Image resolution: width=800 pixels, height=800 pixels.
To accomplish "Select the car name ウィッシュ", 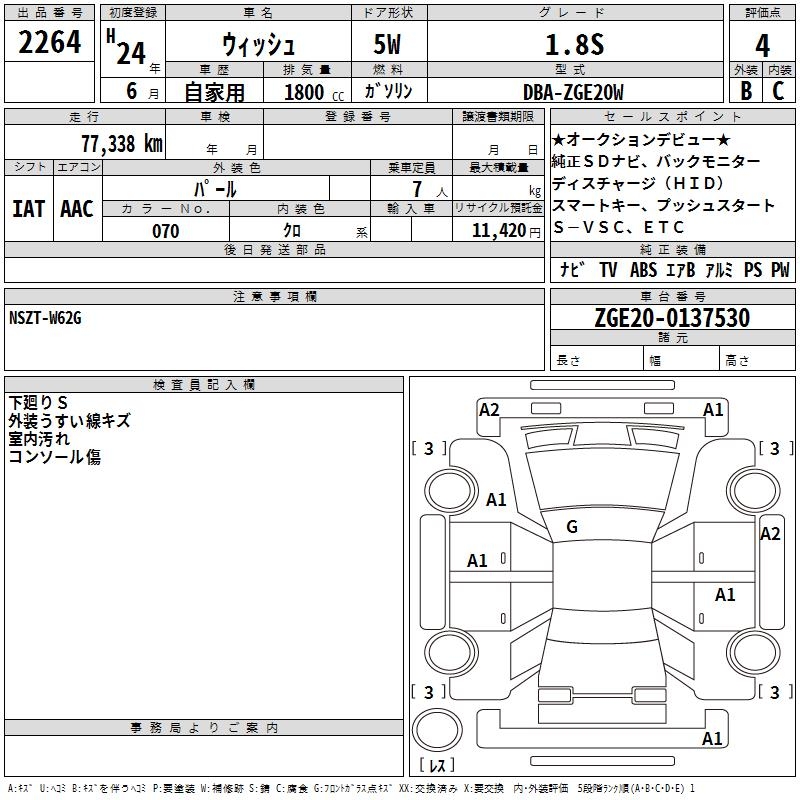I will point(258,44).
